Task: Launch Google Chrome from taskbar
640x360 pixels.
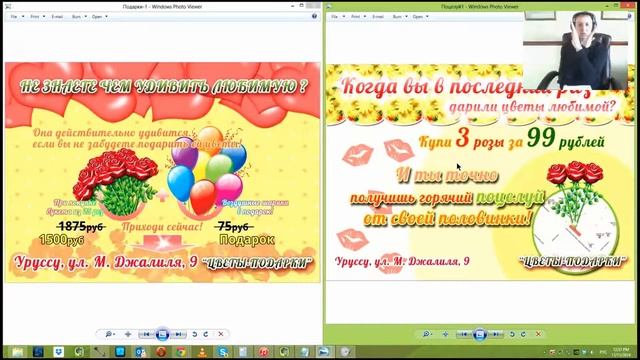Action: tap(181, 352)
